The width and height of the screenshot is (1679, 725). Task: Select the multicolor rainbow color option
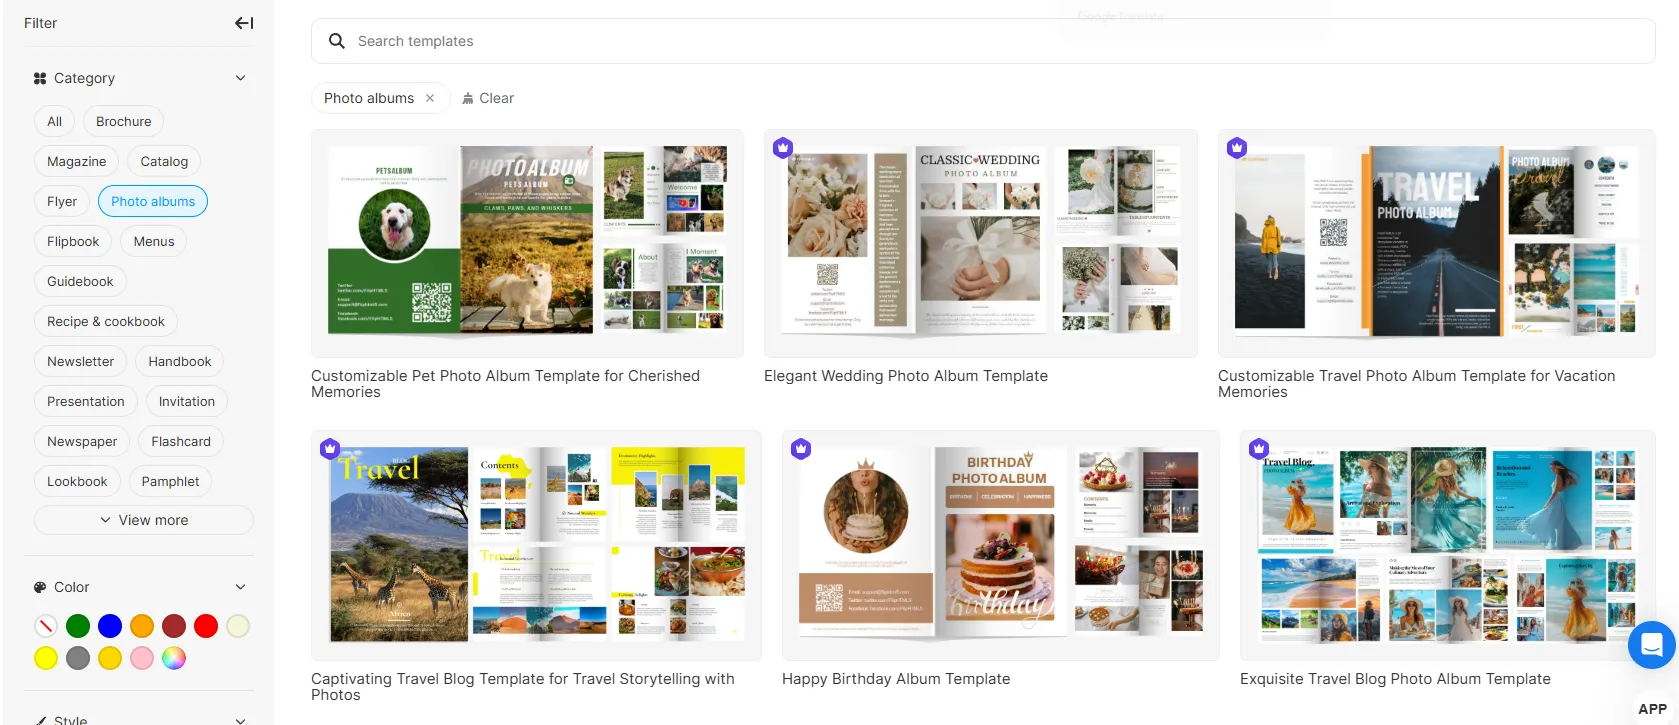(174, 658)
